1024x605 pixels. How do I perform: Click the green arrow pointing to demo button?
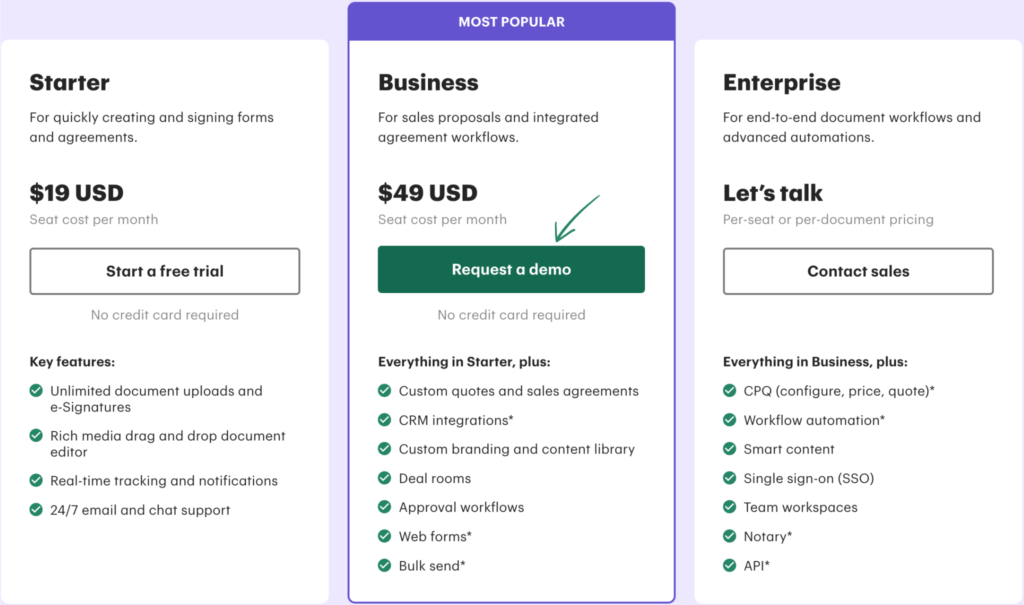(576, 218)
